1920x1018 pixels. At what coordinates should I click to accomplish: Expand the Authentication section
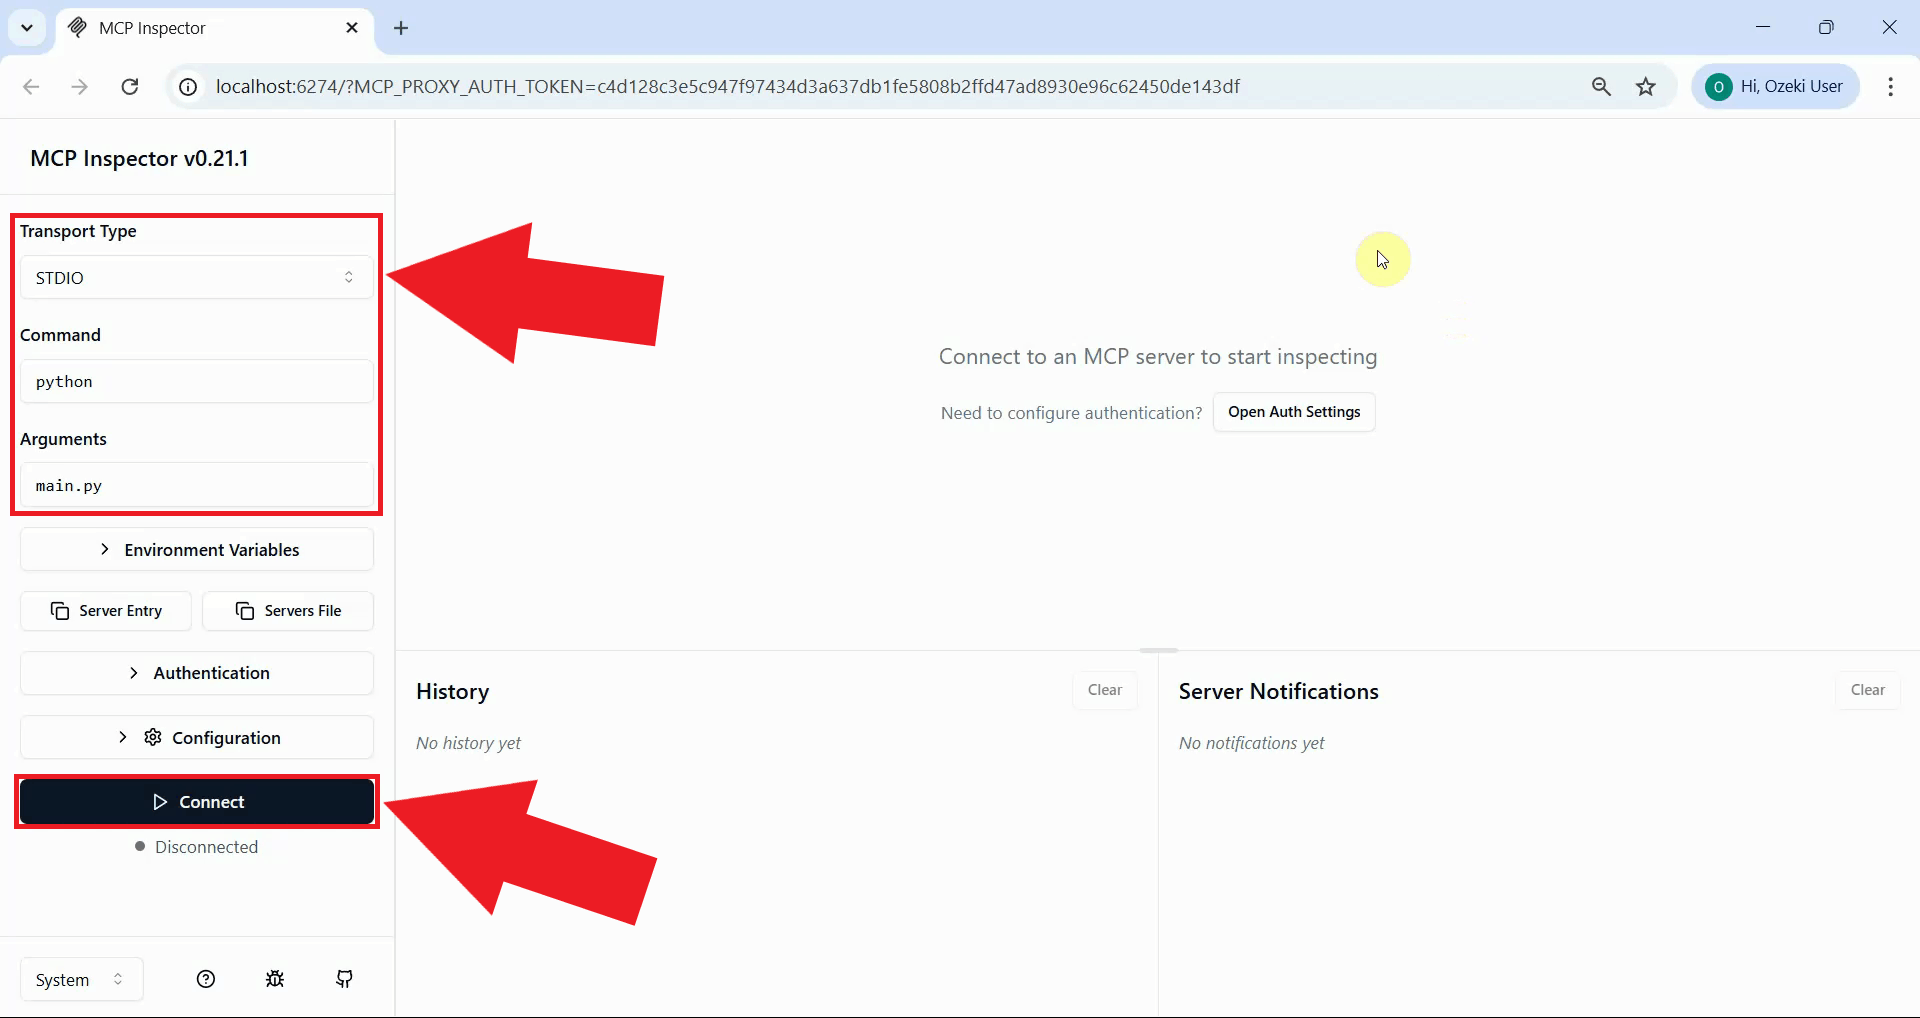pos(196,672)
